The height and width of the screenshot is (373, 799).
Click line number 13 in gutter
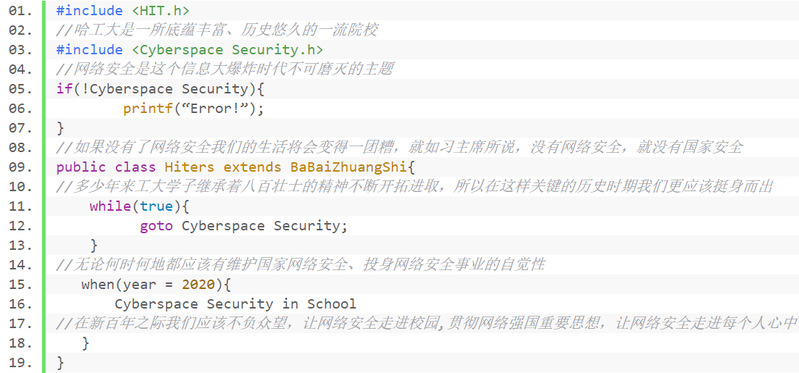(20, 246)
